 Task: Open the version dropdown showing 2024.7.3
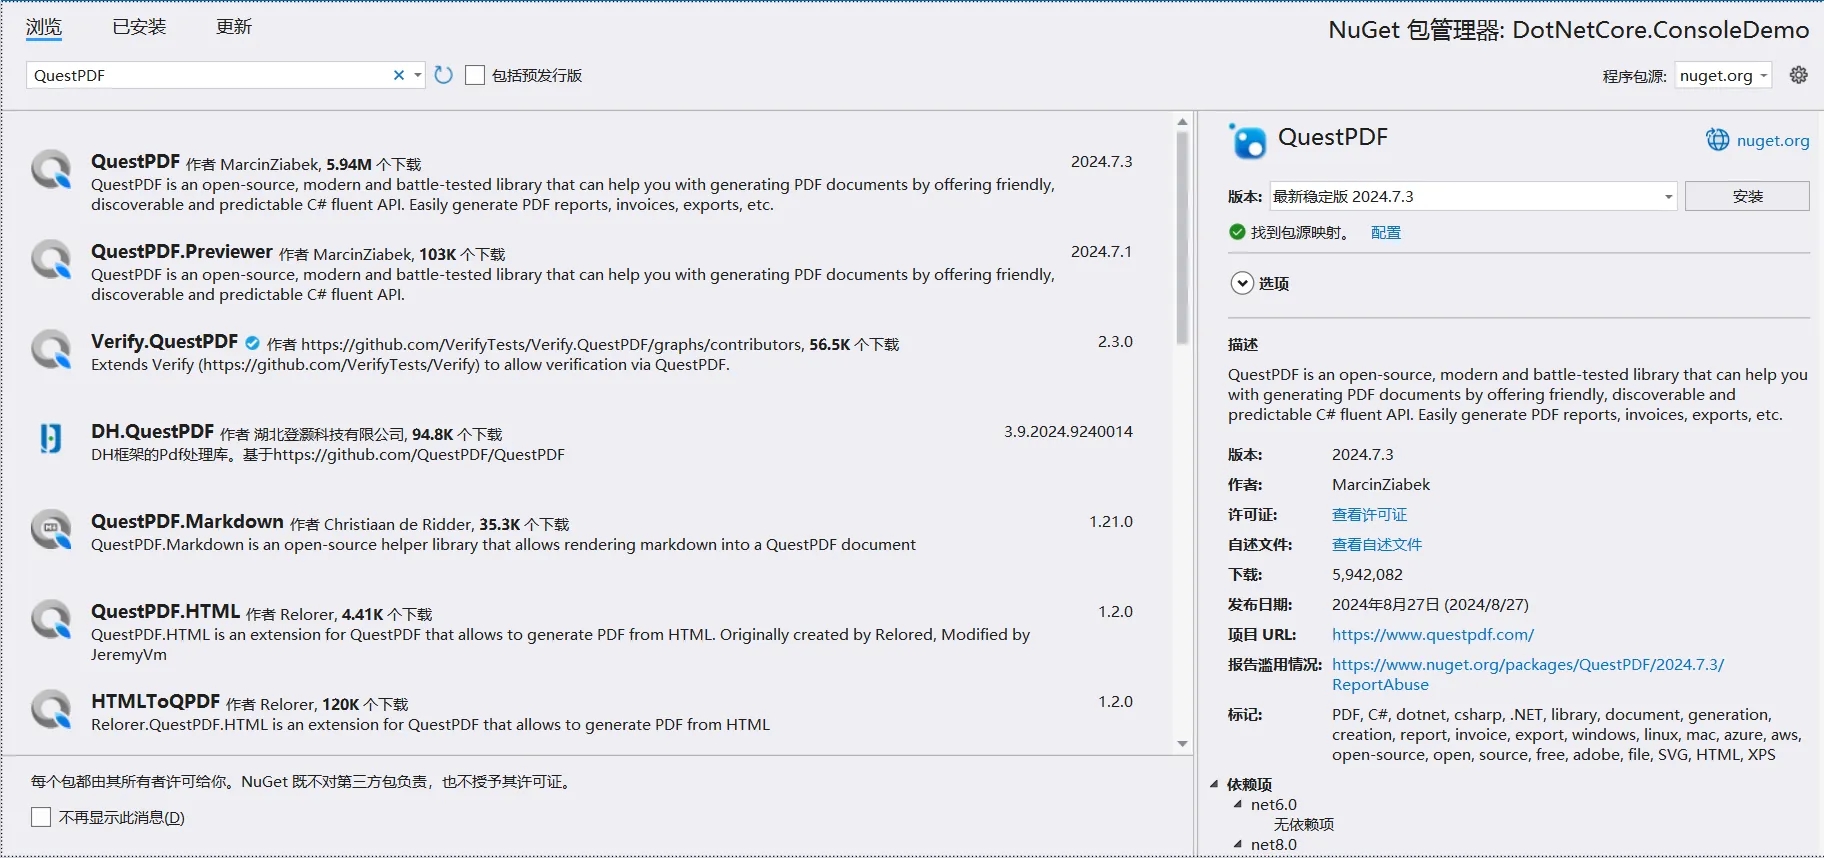click(x=1472, y=196)
